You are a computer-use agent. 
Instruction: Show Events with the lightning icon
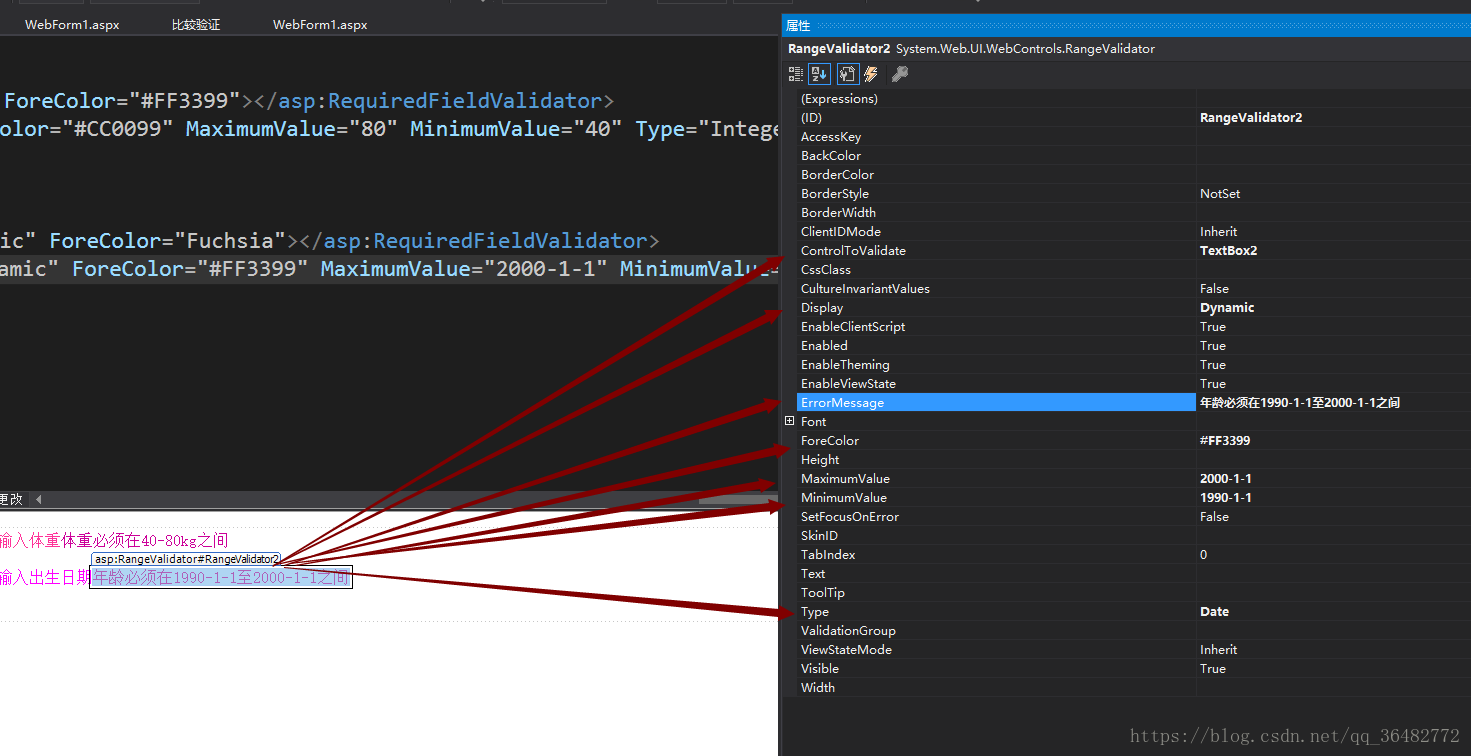click(871, 74)
